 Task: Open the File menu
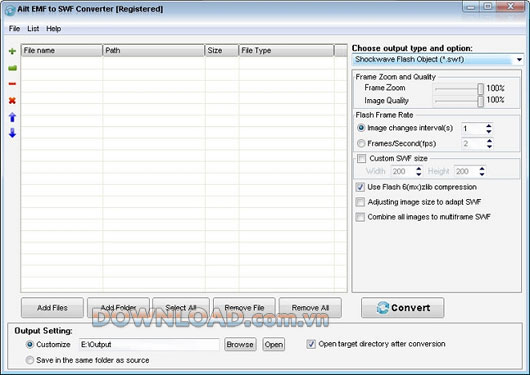pyautogui.click(x=14, y=29)
